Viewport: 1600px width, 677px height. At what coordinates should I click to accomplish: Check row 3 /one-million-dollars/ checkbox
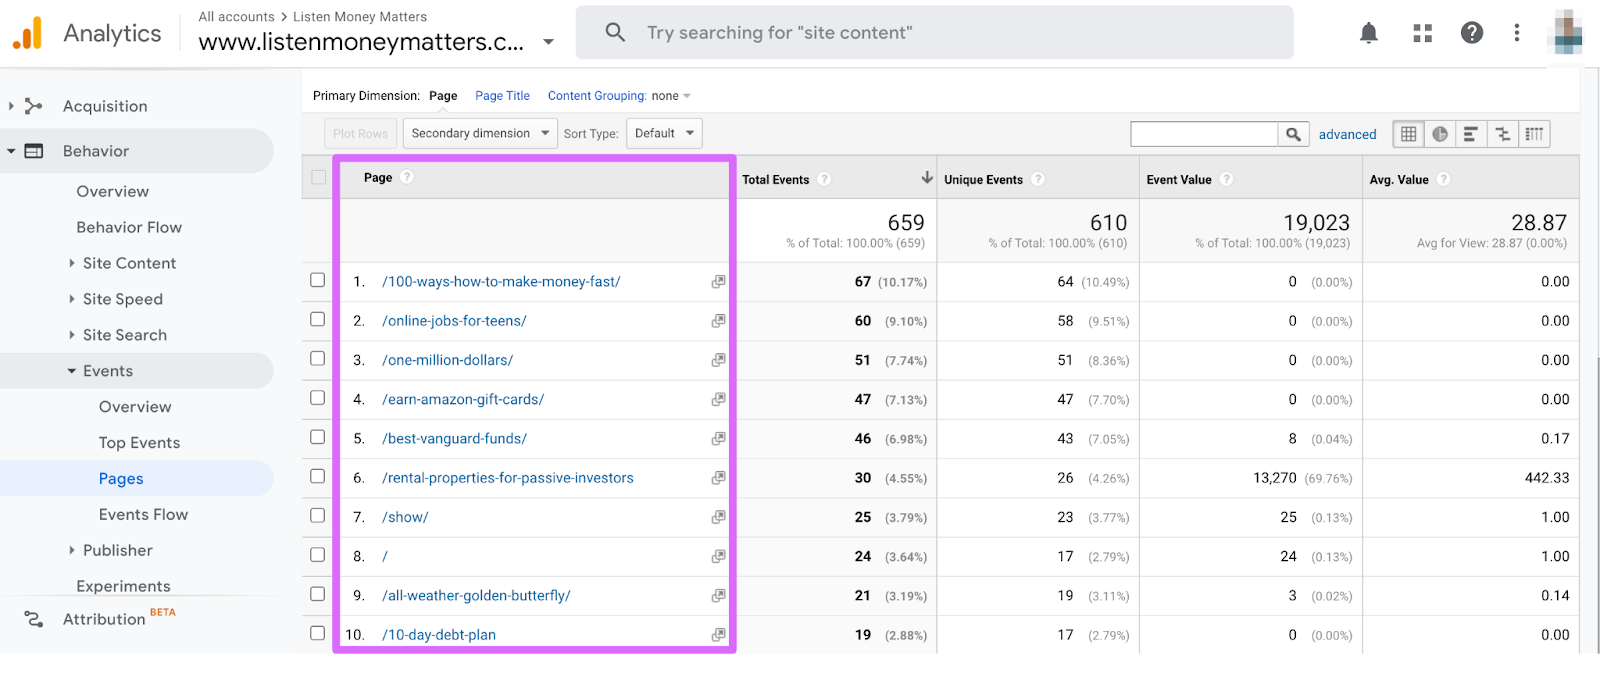tap(318, 358)
